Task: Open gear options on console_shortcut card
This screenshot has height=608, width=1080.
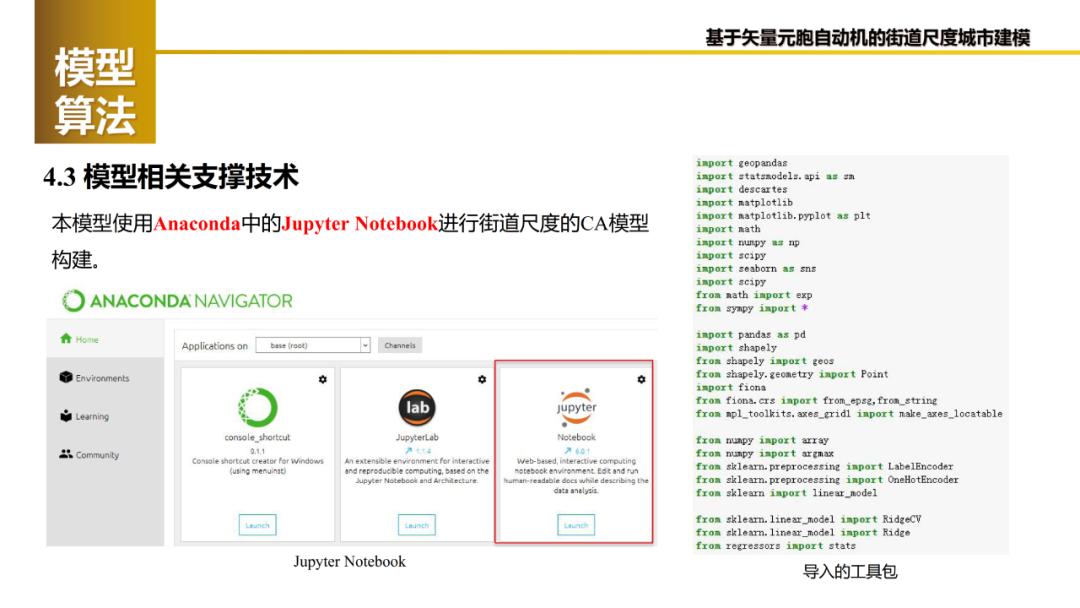Action: click(322, 379)
